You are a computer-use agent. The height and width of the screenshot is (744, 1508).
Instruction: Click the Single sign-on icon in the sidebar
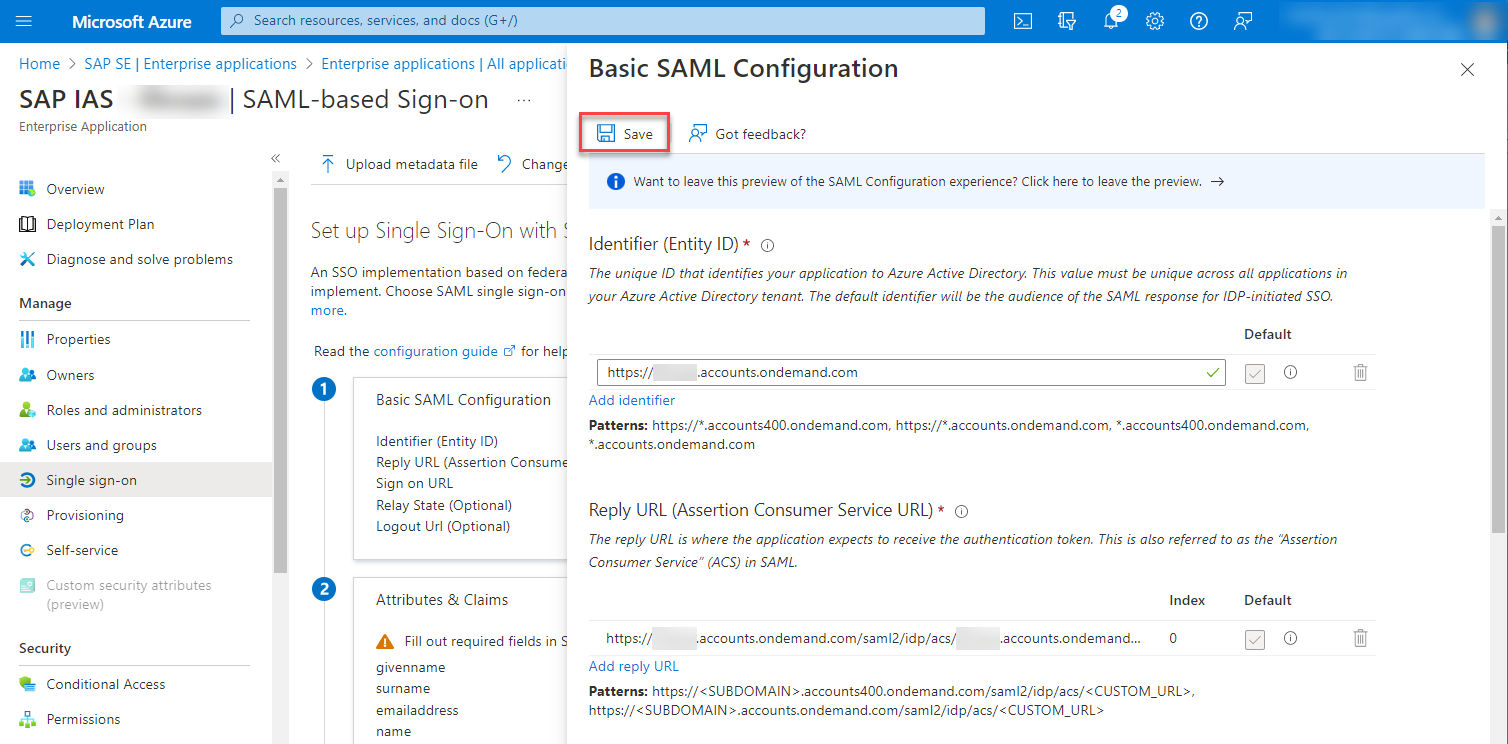tap(27, 480)
